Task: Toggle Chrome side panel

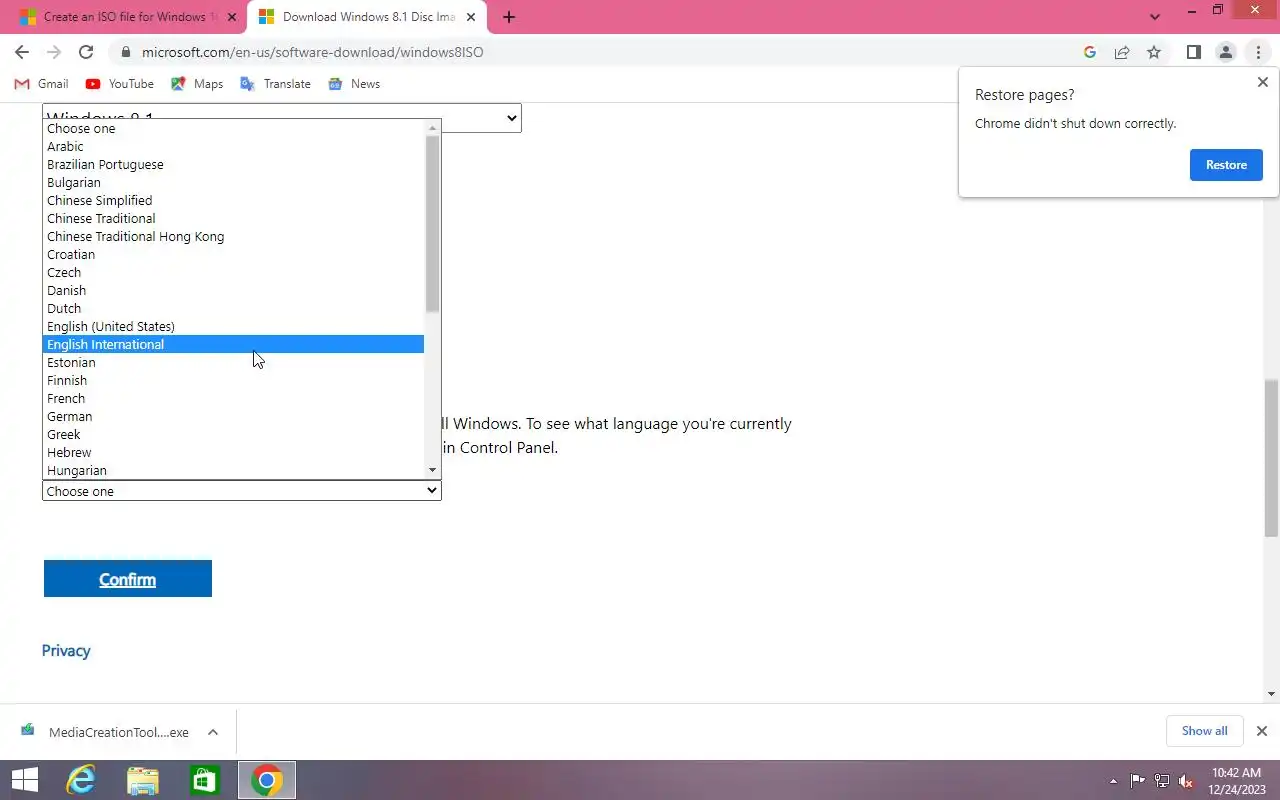Action: 1193,52
